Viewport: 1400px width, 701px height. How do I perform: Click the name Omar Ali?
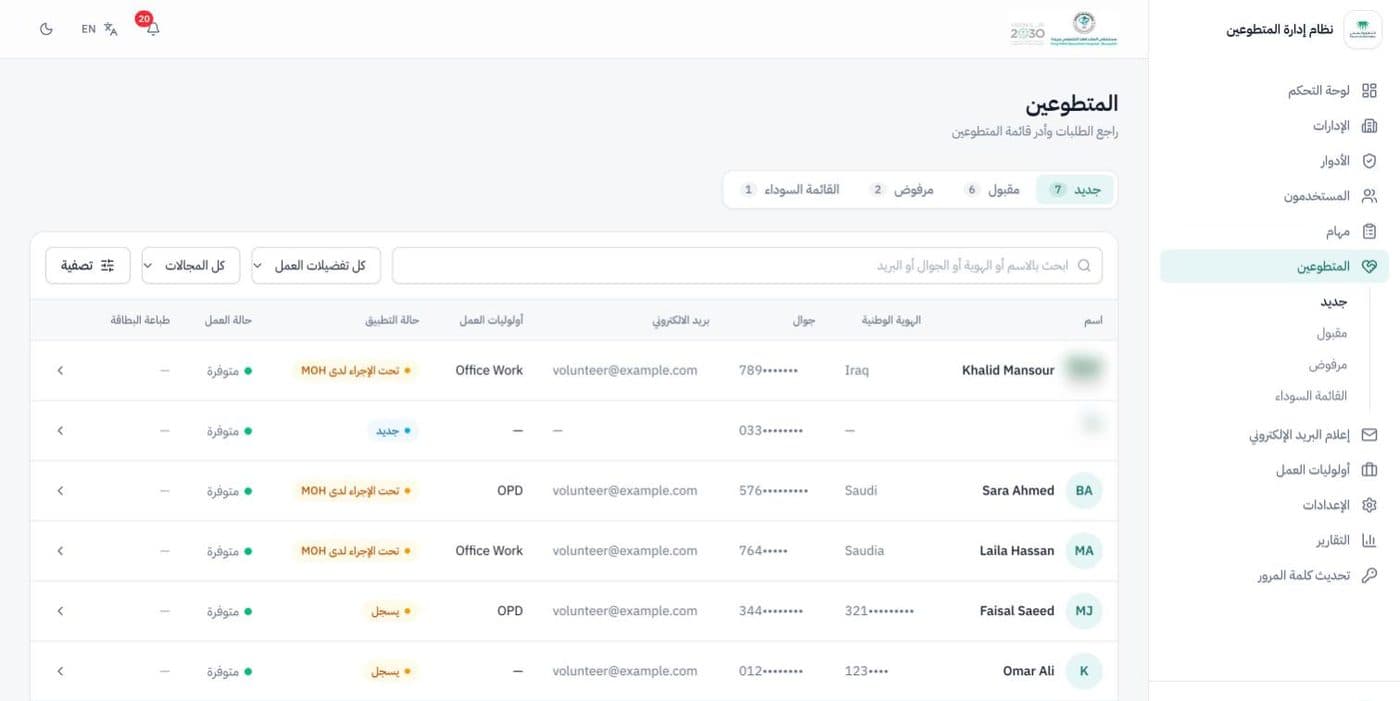click(x=1029, y=670)
